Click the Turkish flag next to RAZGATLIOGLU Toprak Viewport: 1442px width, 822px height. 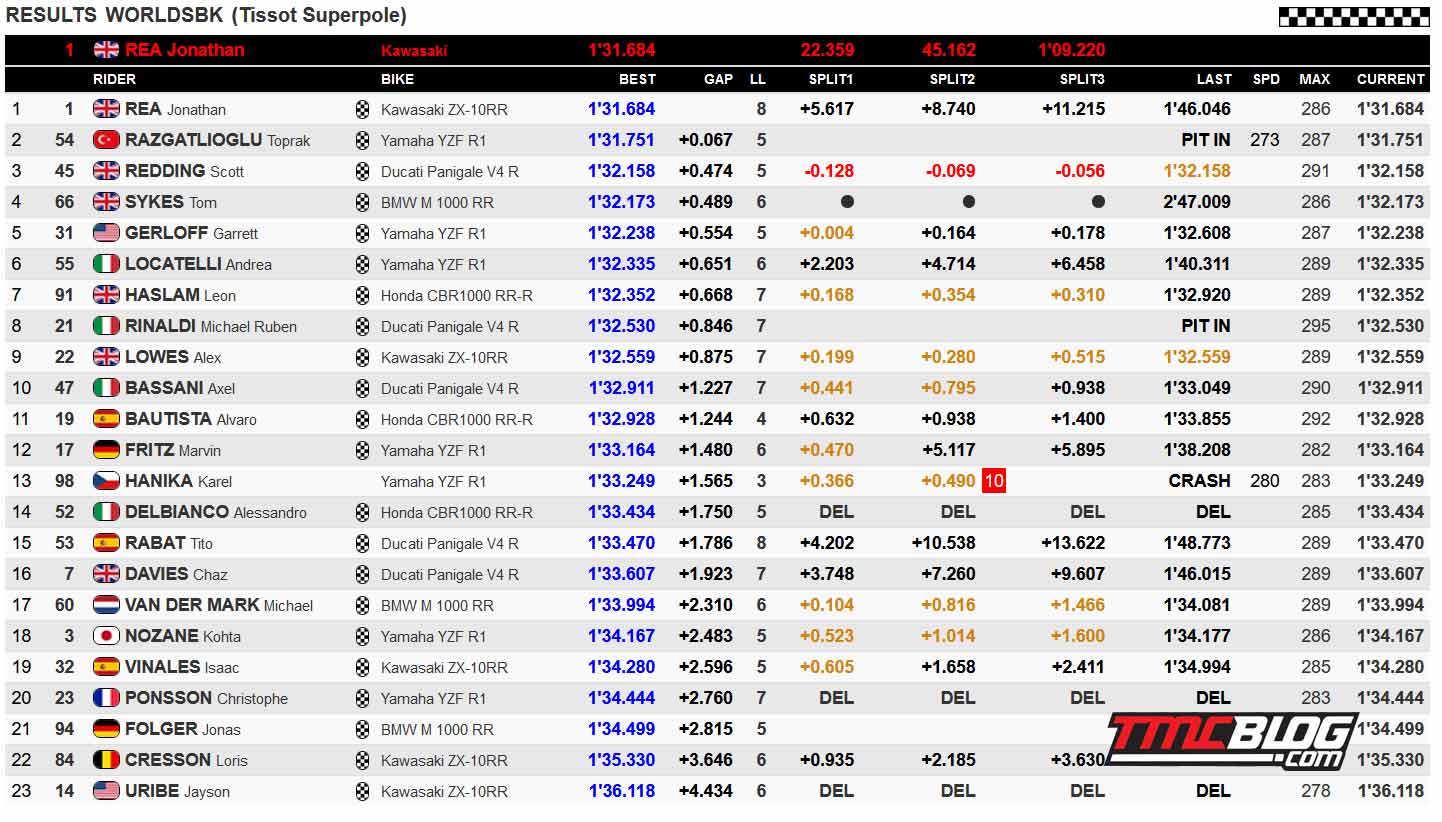point(106,140)
